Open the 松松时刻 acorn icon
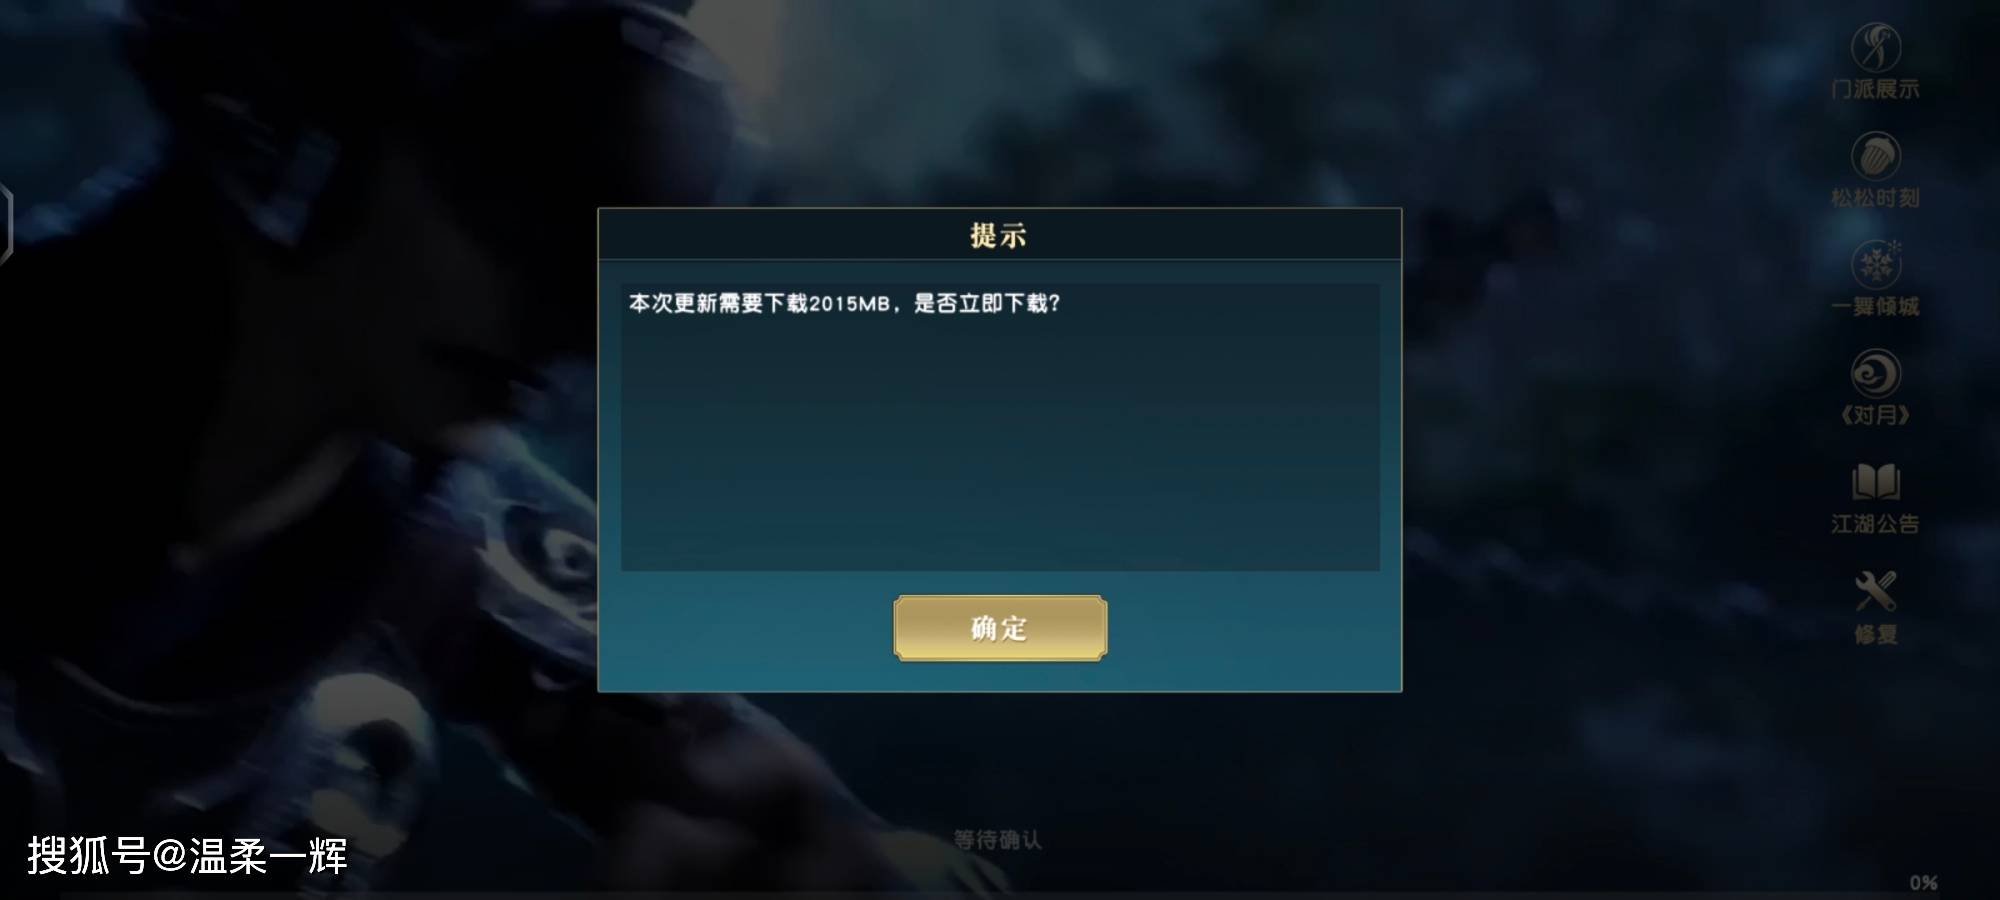2000x900 pixels. (1875, 156)
